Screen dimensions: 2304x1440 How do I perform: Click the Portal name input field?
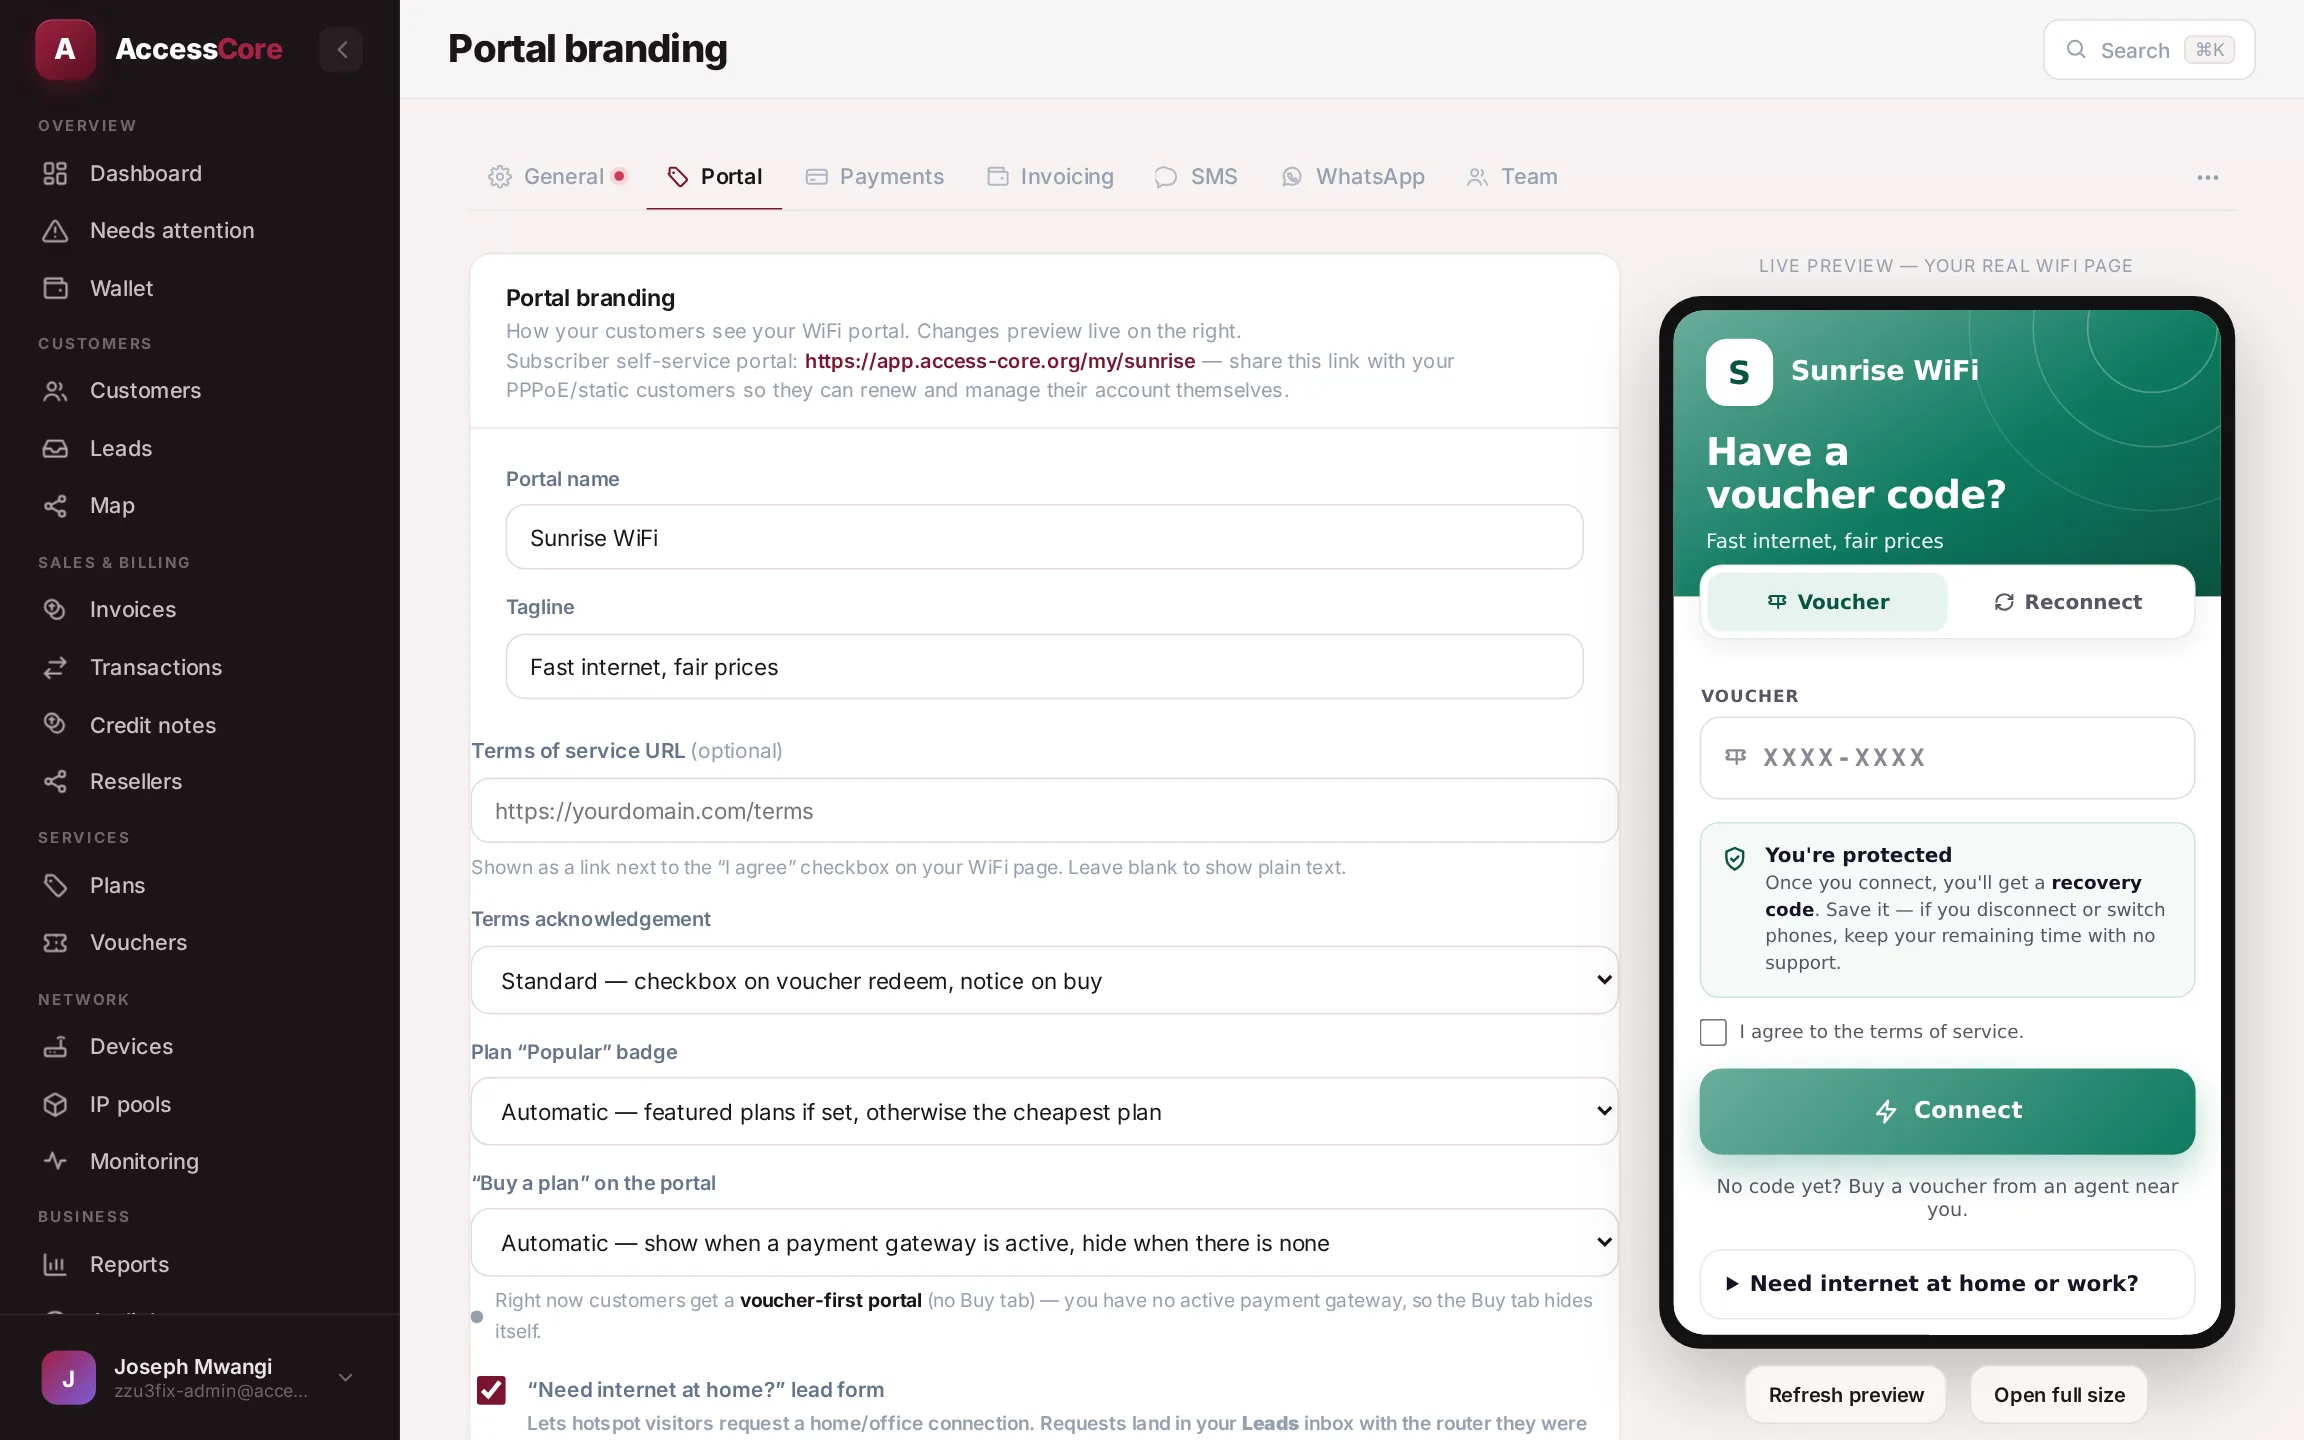click(x=1044, y=537)
